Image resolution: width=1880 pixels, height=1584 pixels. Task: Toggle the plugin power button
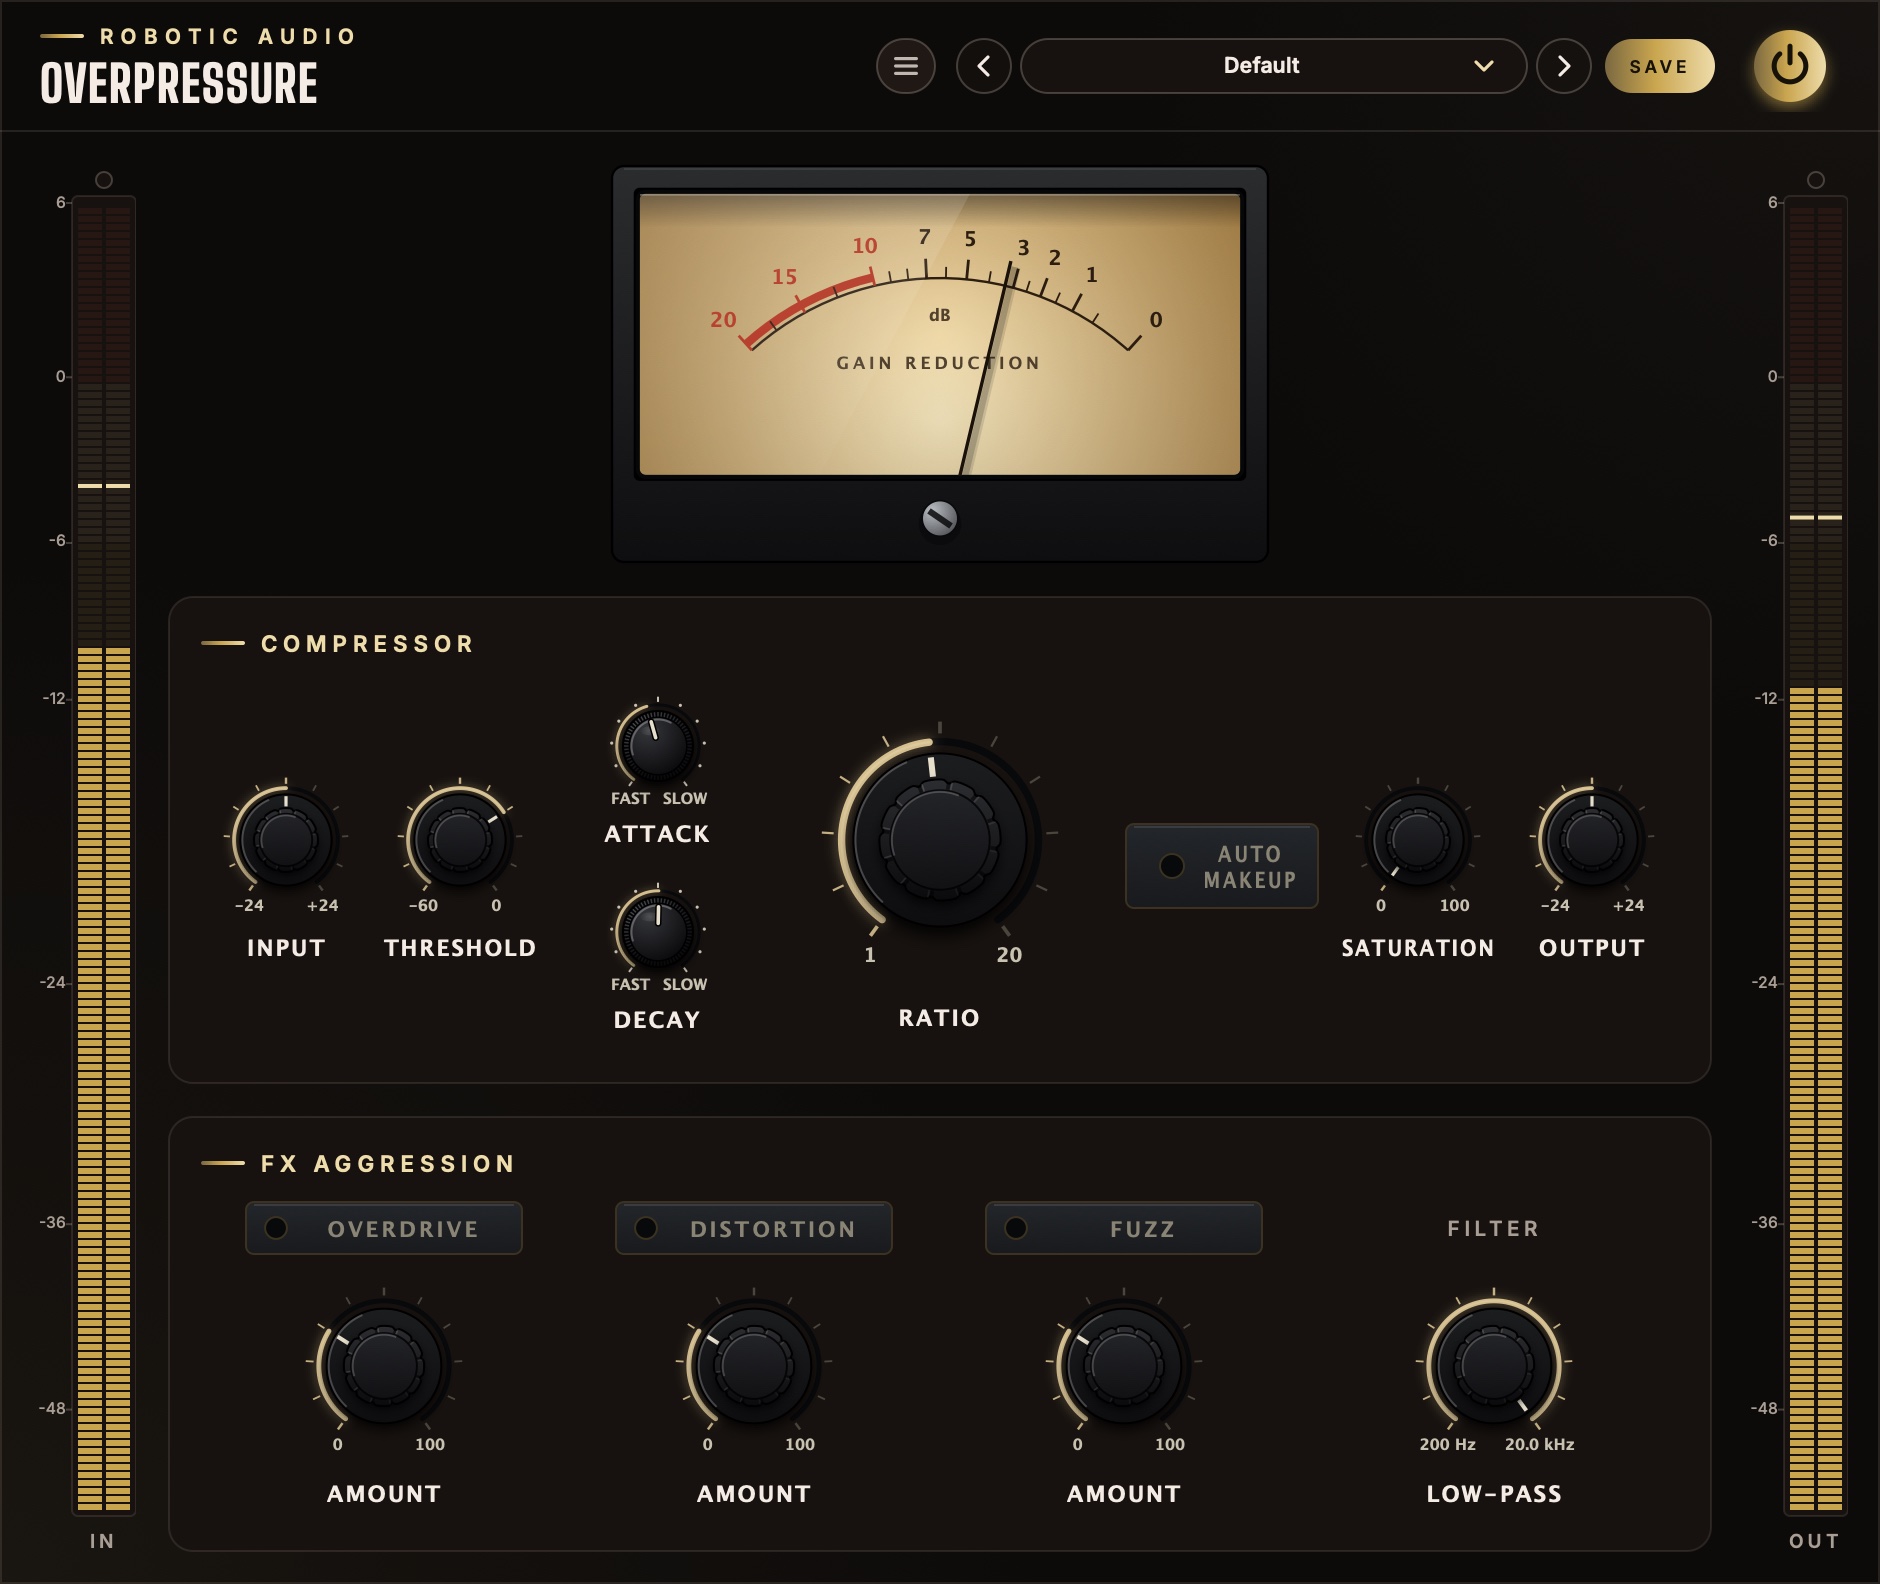click(x=1789, y=66)
